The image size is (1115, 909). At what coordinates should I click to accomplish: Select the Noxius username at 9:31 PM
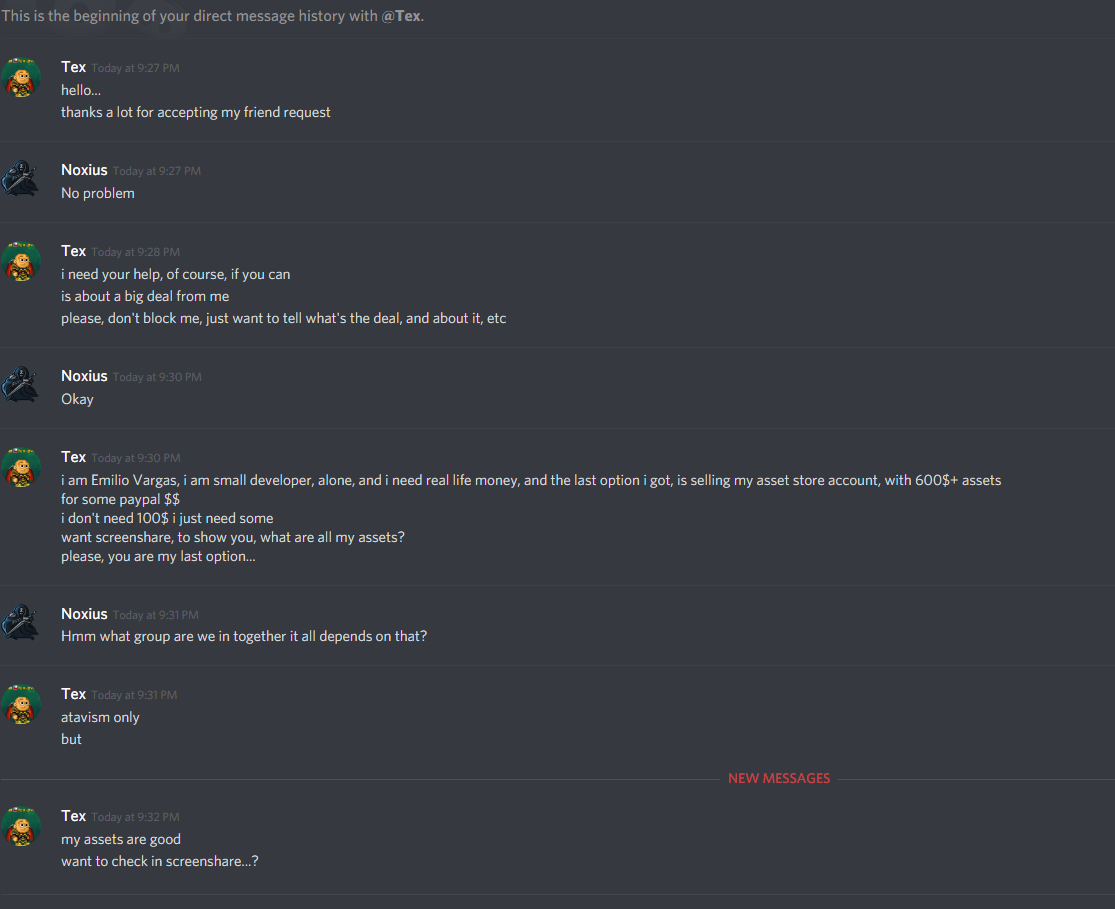84,614
